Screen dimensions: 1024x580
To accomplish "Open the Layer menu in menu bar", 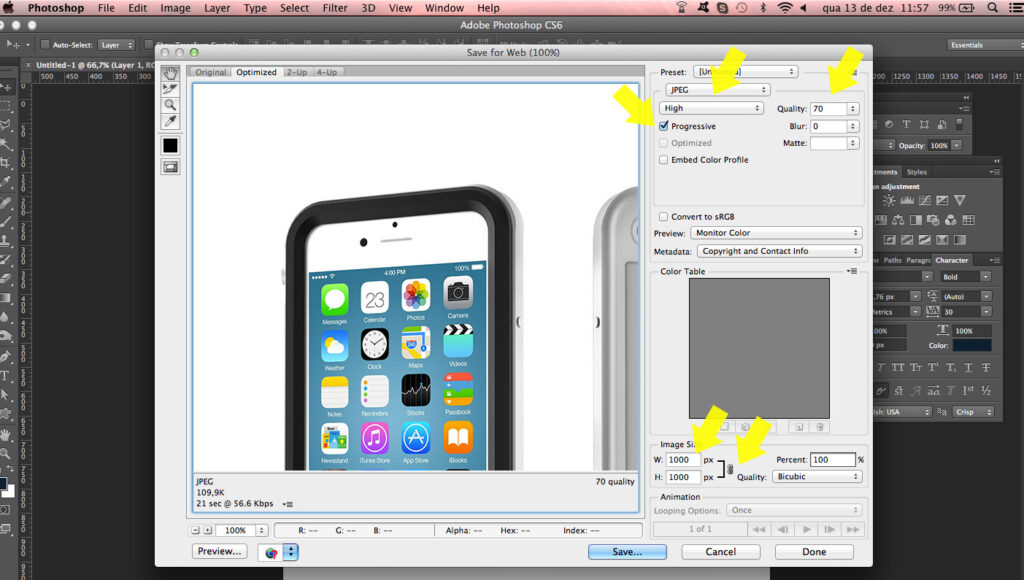I will click(217, 8).
